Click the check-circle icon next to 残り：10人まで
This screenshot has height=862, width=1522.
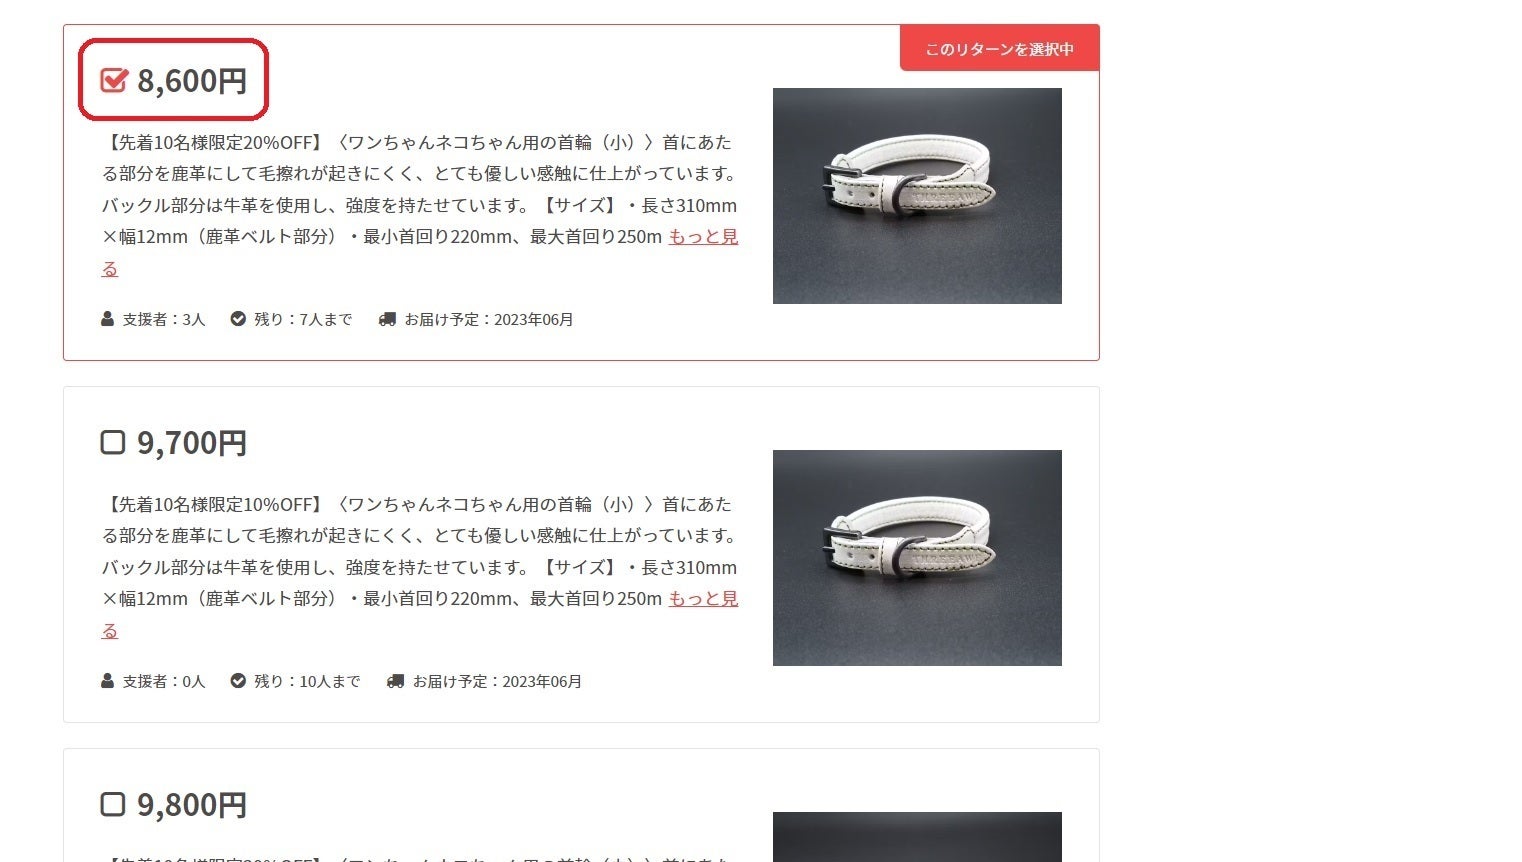(238, 681)
